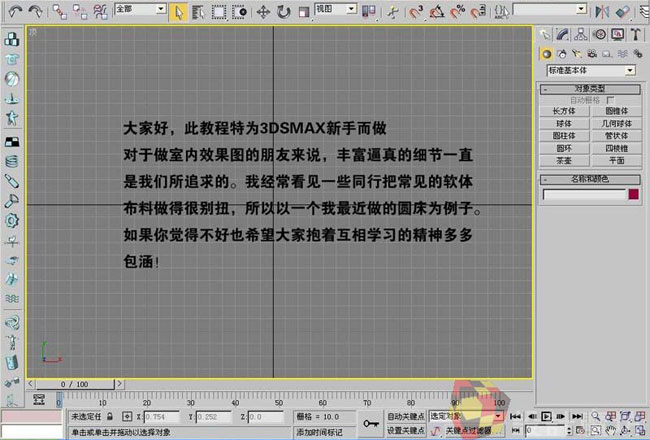650x440 pixels.
Task: Switch to the Hierarchy command panel tab
Action: pos(581,34)
